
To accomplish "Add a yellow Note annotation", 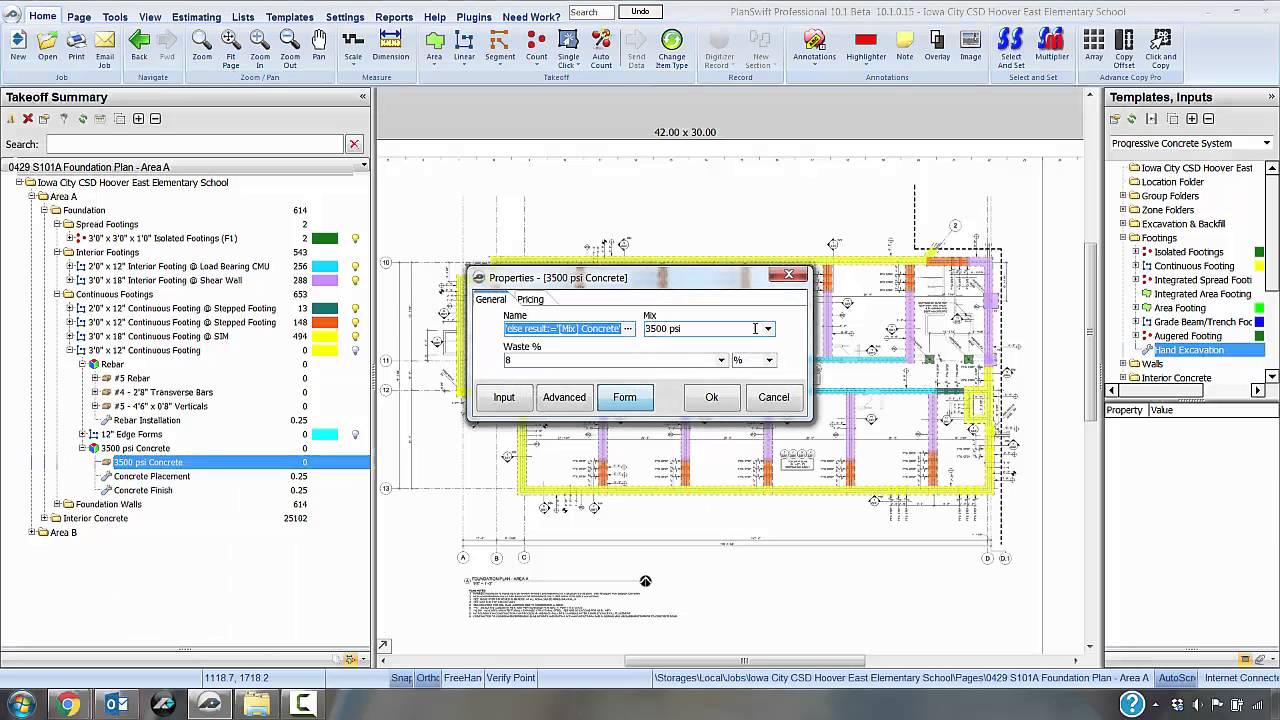I will (905, 44).
